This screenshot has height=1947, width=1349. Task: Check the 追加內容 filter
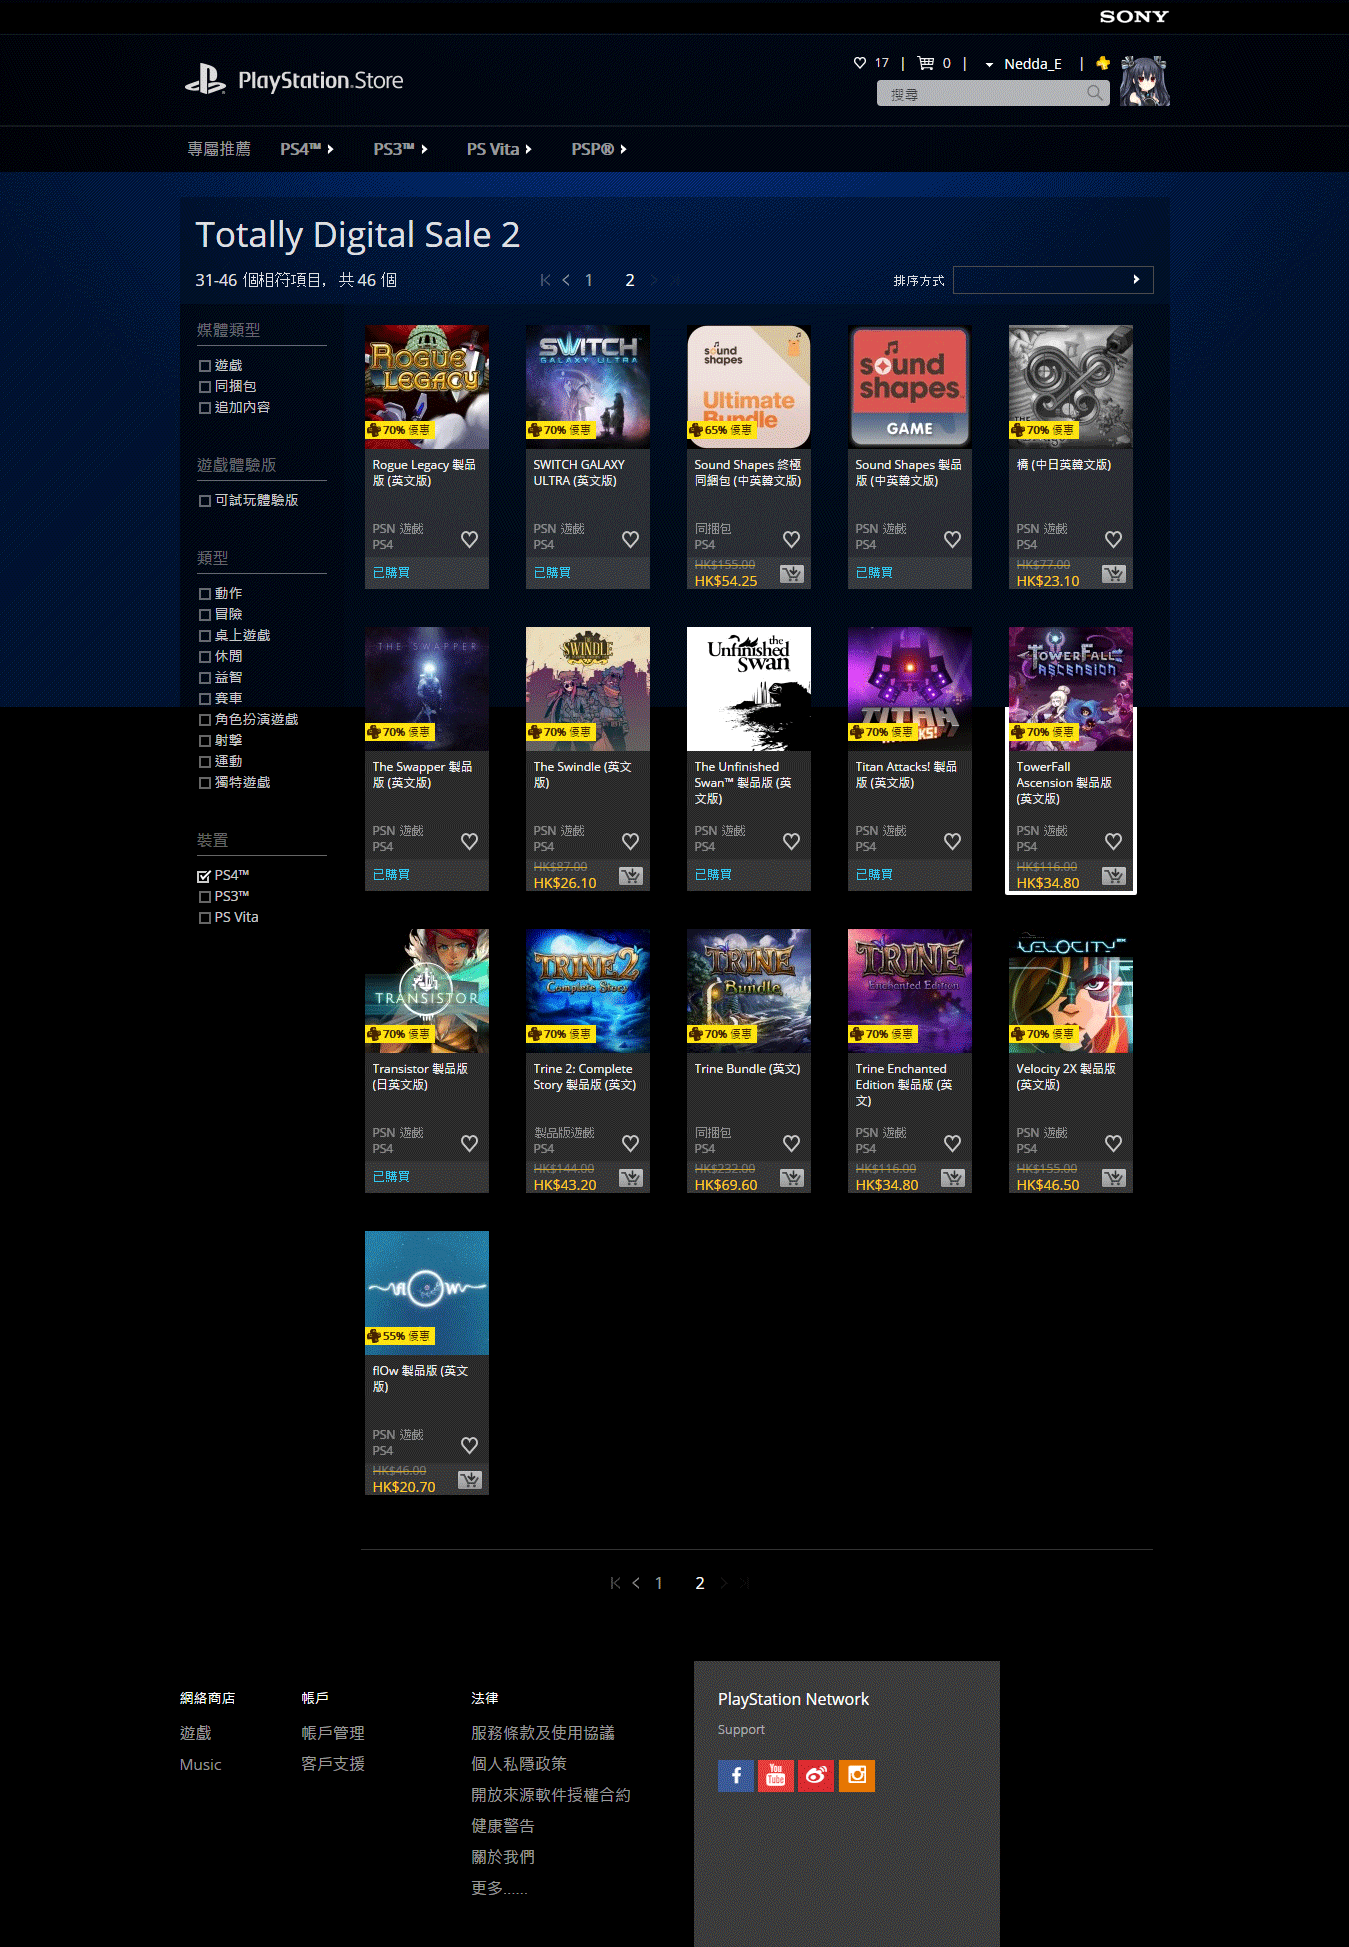[x=205, y=408]
